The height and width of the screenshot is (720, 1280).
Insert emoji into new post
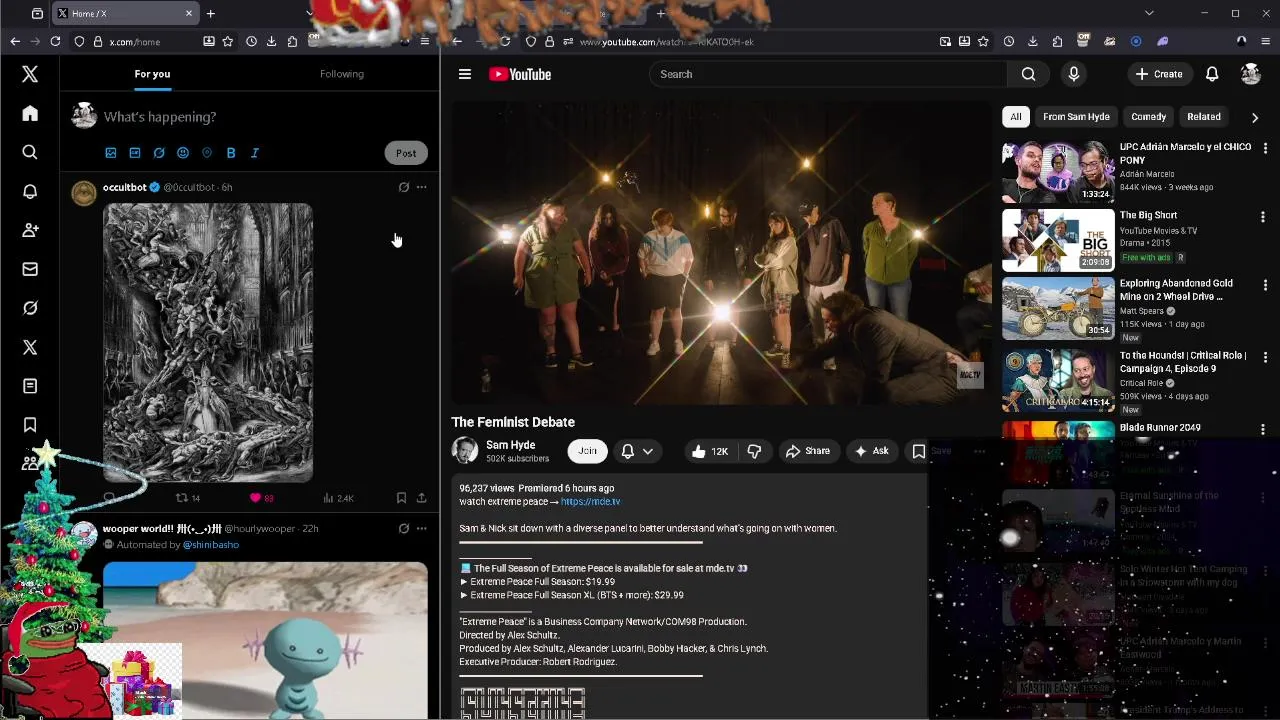pyautogui.click(x=183, y=153)
